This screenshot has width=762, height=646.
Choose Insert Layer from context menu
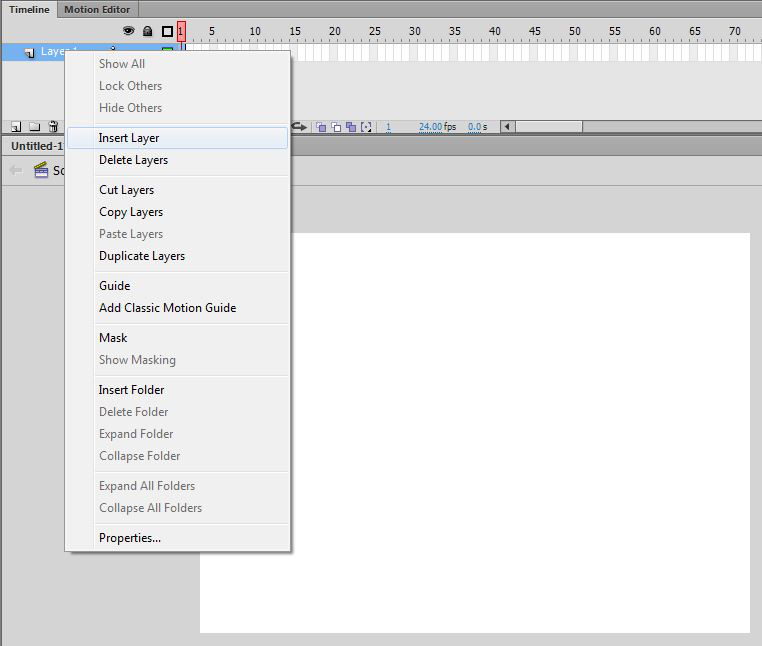177,138
